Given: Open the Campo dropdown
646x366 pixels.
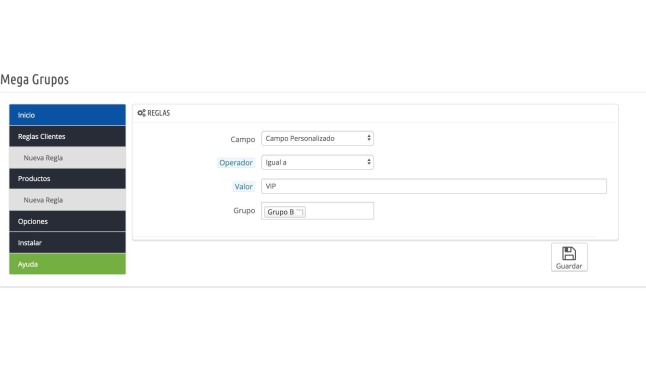Looking at the screenshot, I should point(317,138).
